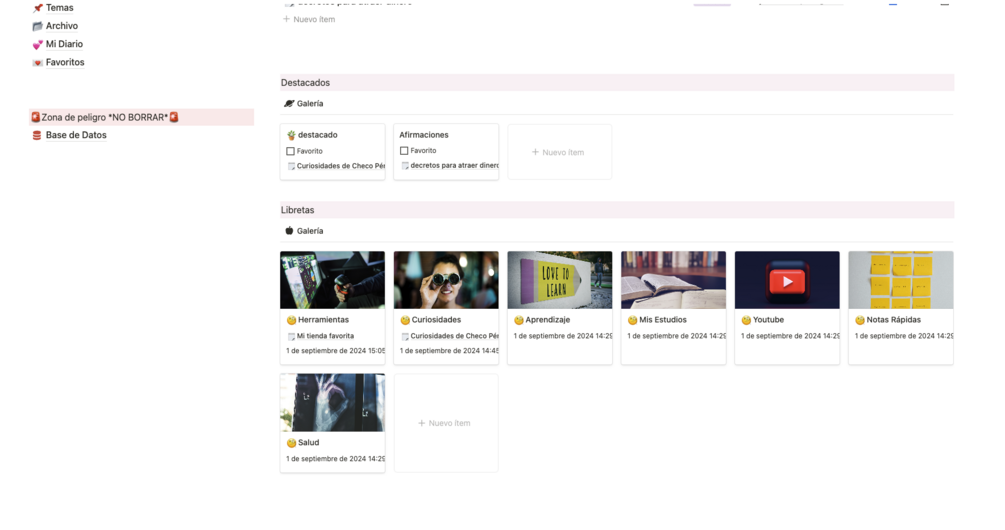Toggle Favorito checkbox on destacado card
1005x530 pixels.
coord(290,151)
